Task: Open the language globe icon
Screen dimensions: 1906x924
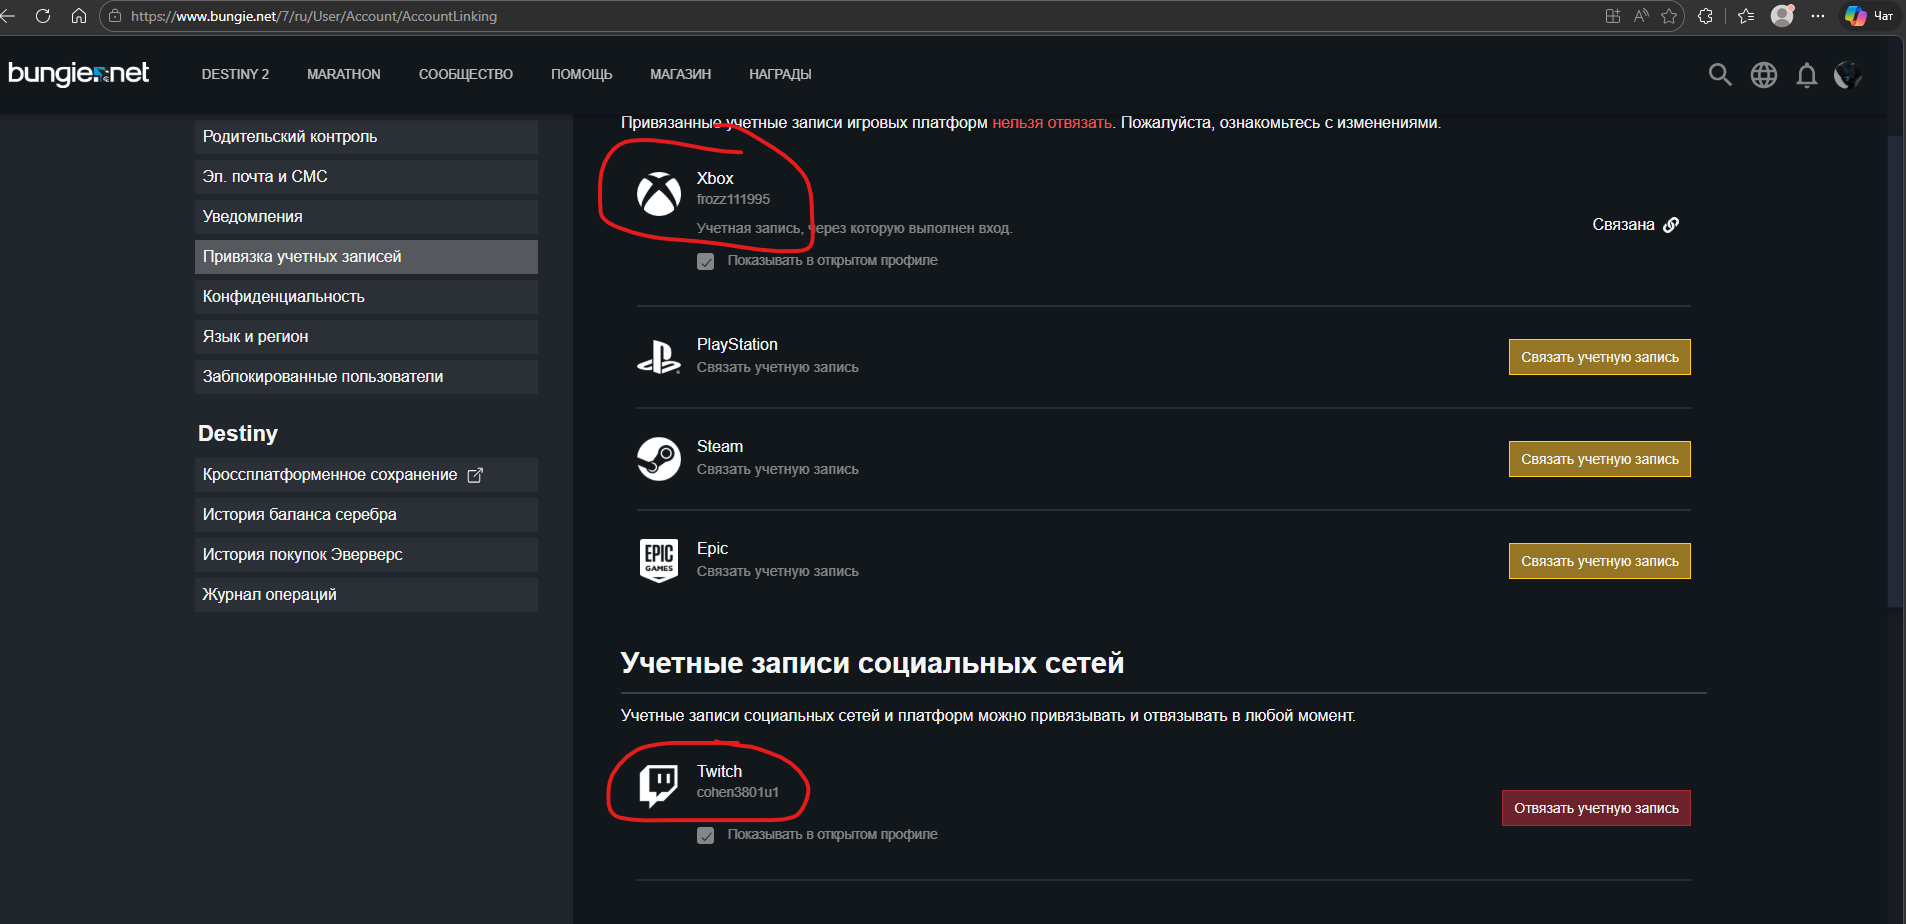Action: (x=1763, y=75)
